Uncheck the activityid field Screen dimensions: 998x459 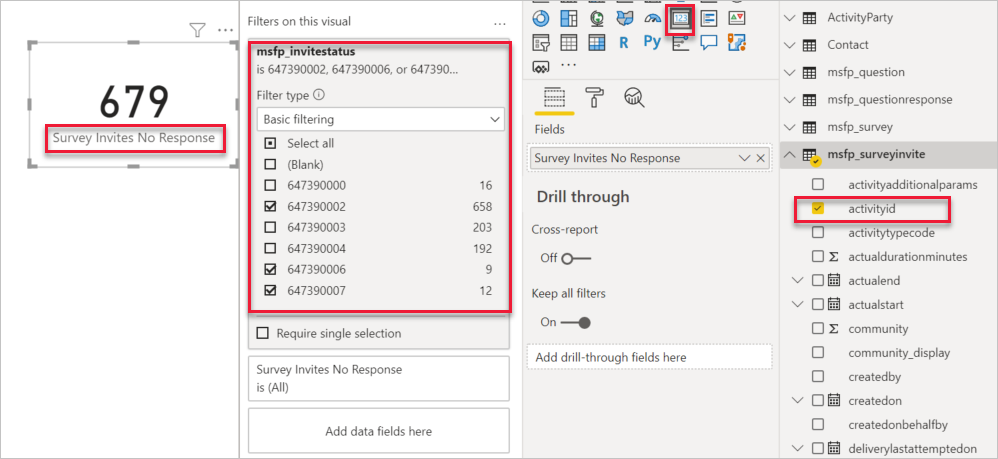pyautogui.click(x=818, y=209)
